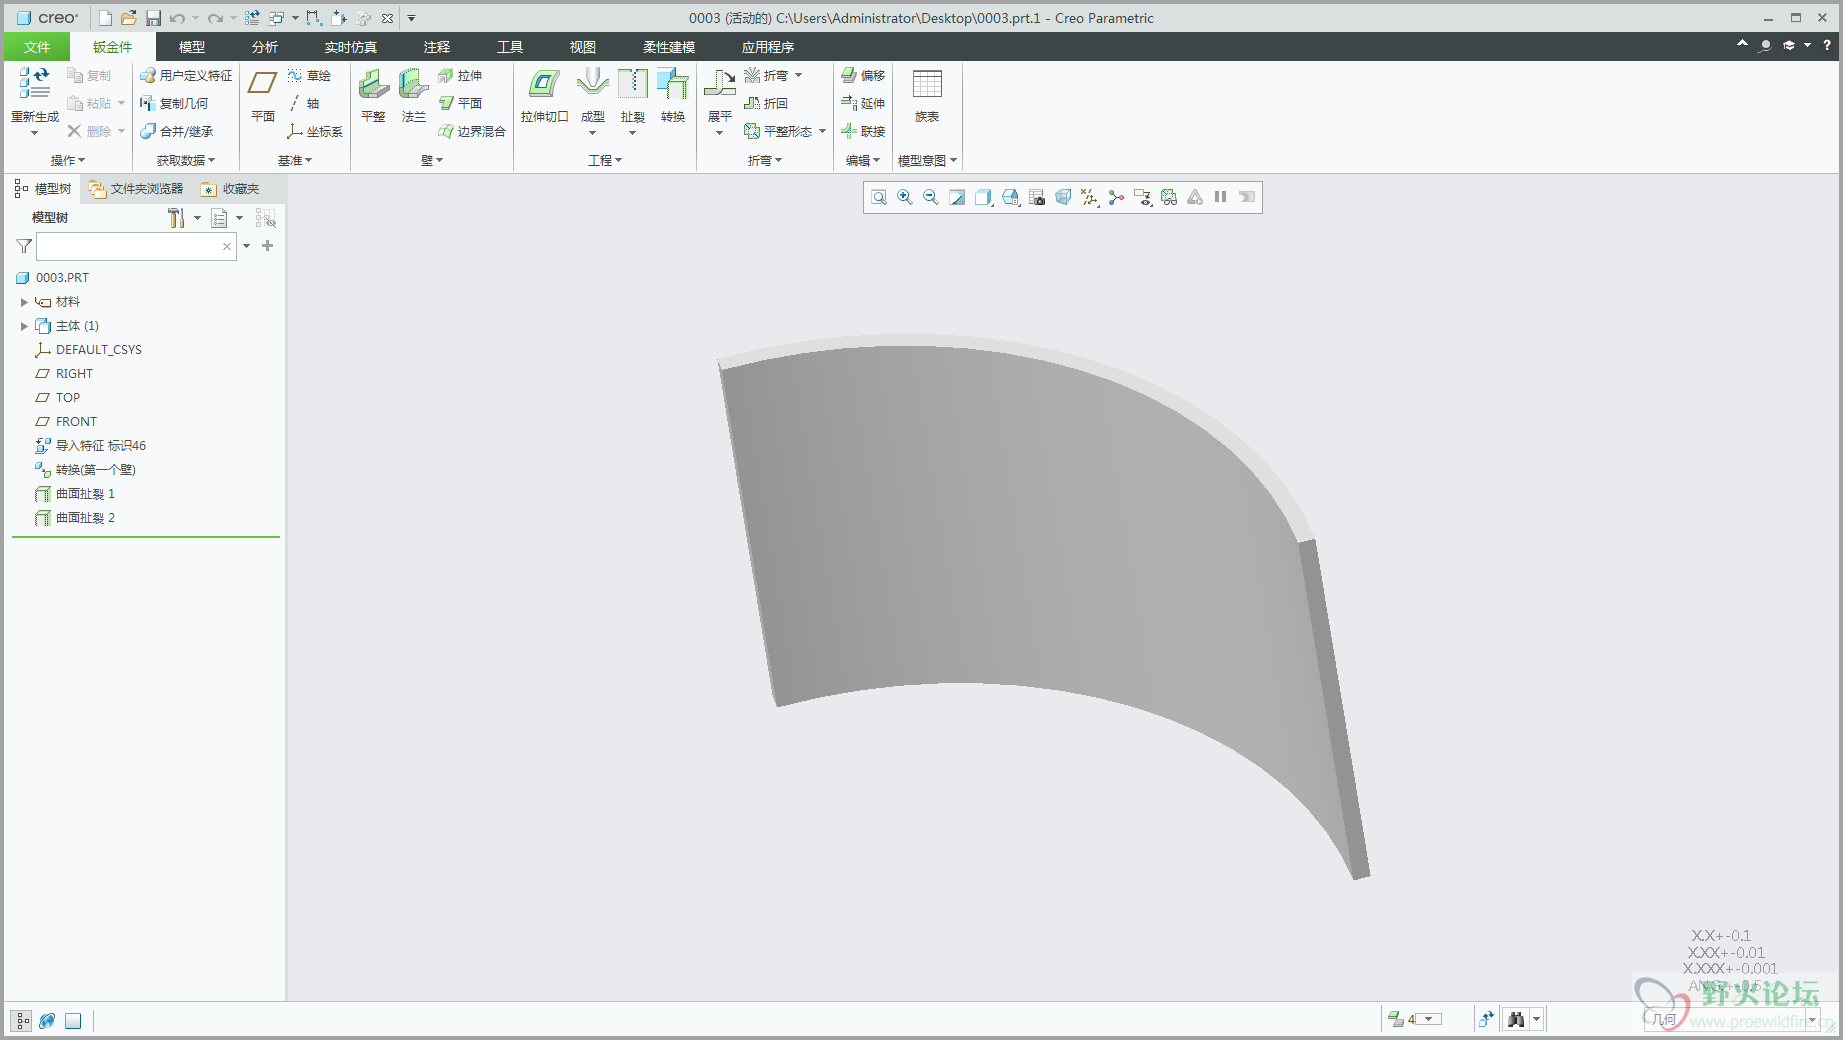Click the Zoom In magnifier icon
The width and height of the screenshot is (1843, 1040).
tap(905, 197)
